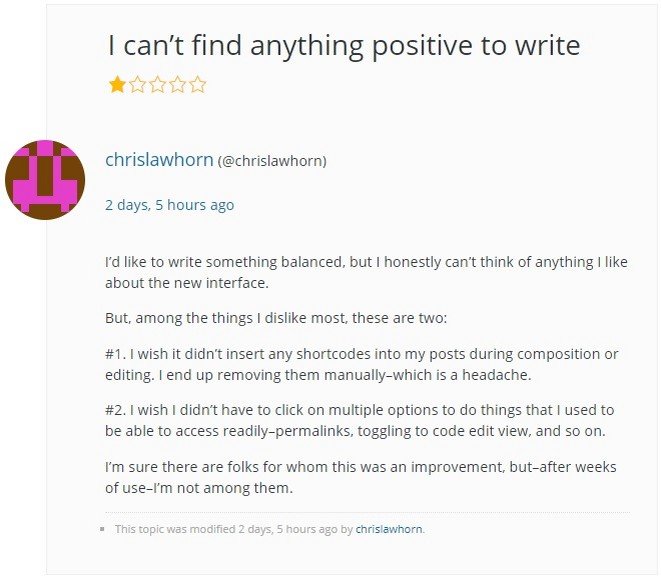Click the review title heading
This screenshot has width=661, height=578.
pos(344,45)
